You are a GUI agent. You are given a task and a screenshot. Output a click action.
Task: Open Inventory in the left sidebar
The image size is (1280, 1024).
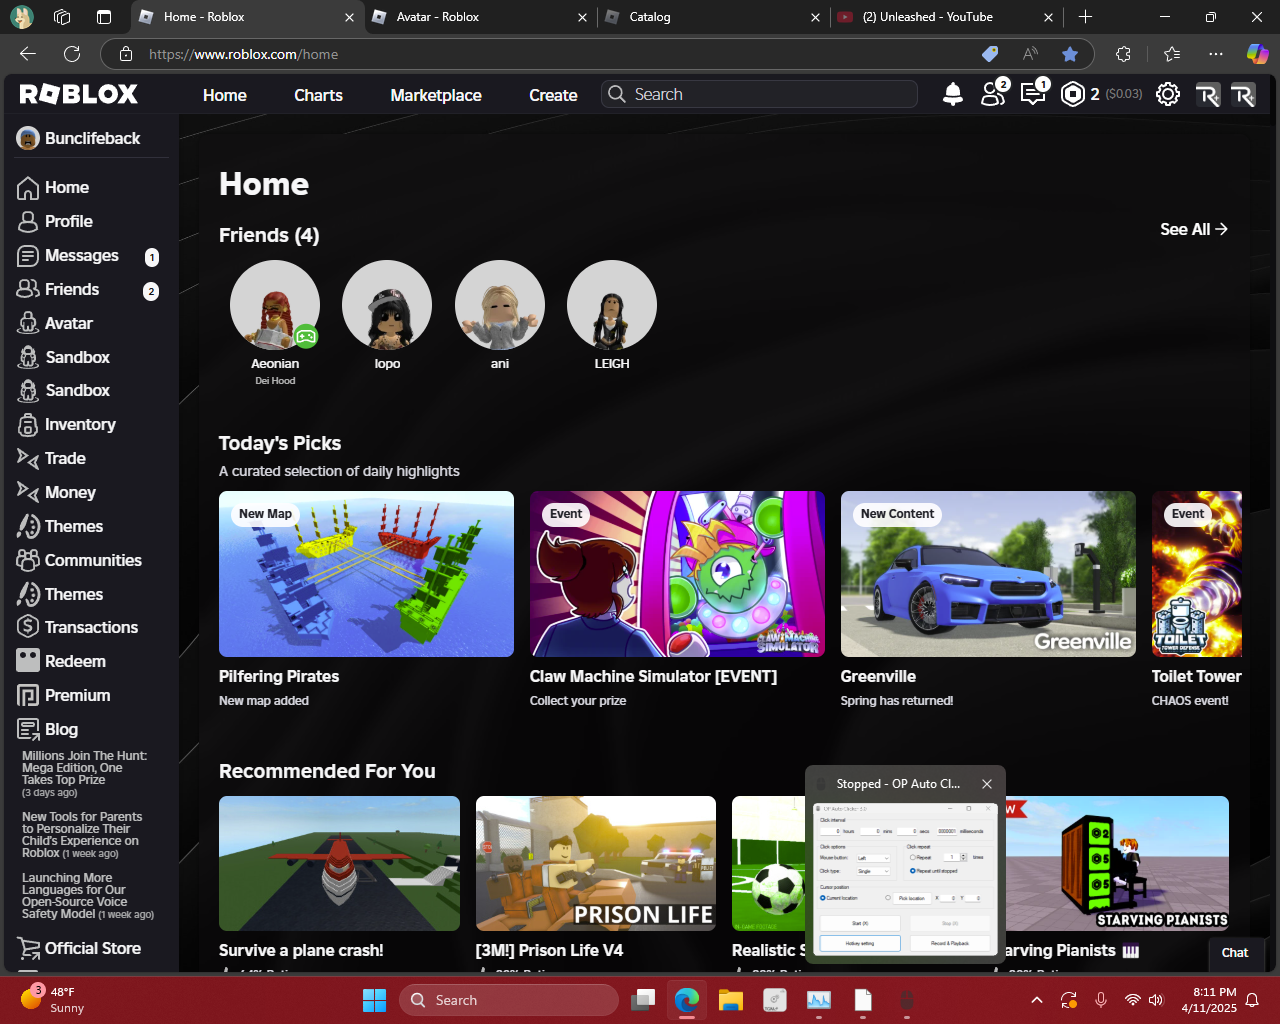(x=66, y=424)
